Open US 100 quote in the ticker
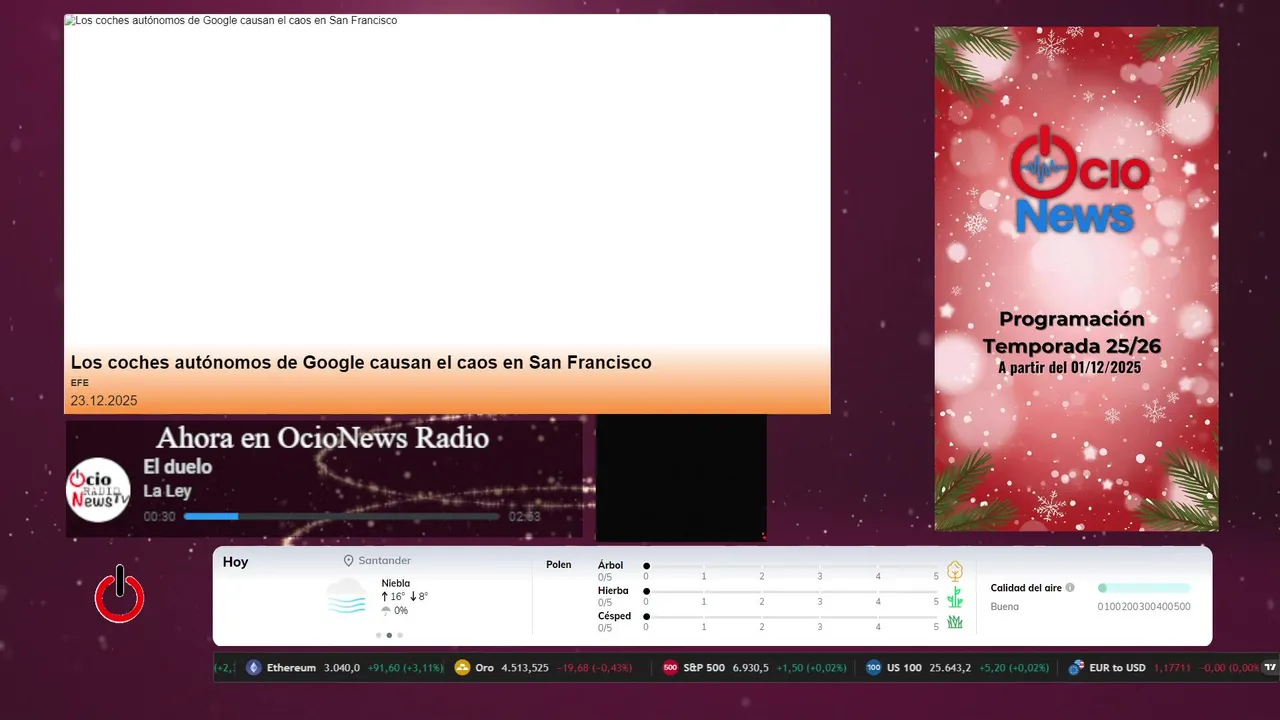 [x=958, y=668]
